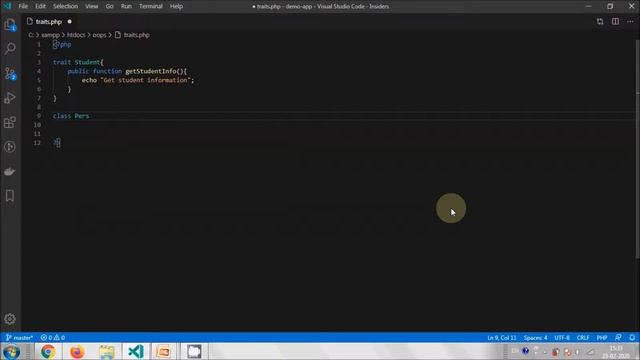Click the htdocs breadcrumb segment
The height and width of the screenshot is (360, 640).
coord(76,35)
